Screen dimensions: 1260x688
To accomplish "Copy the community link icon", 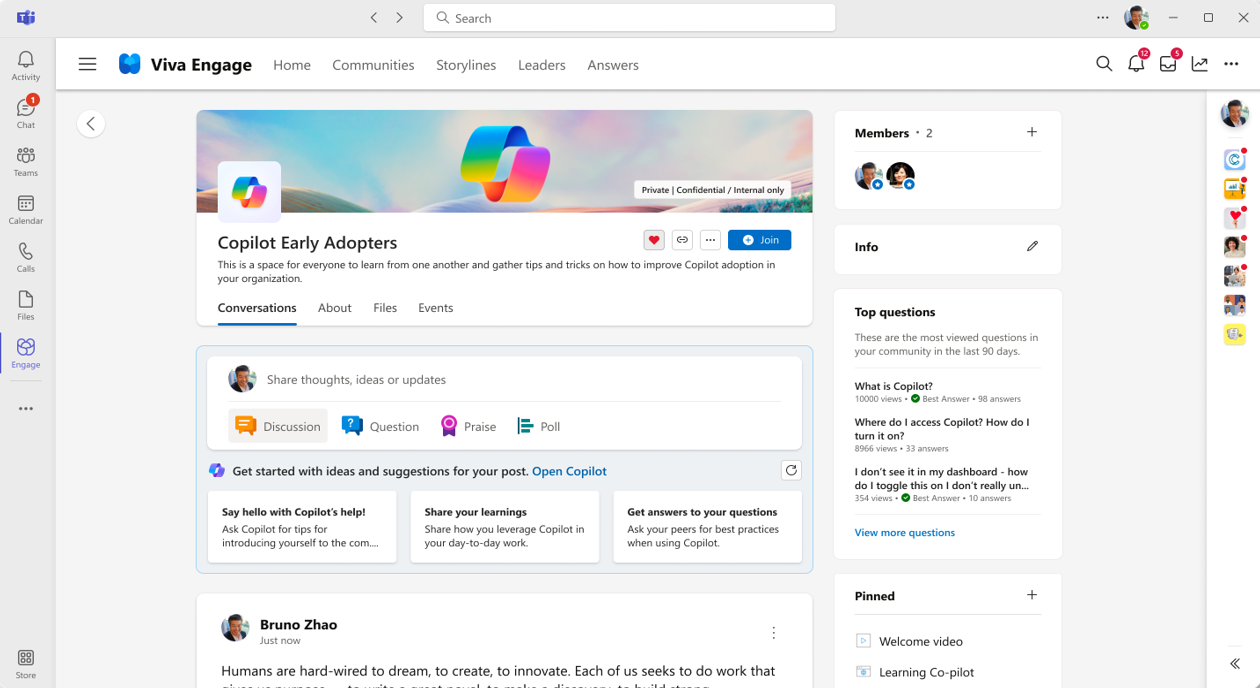I will (x=682, y=240).
